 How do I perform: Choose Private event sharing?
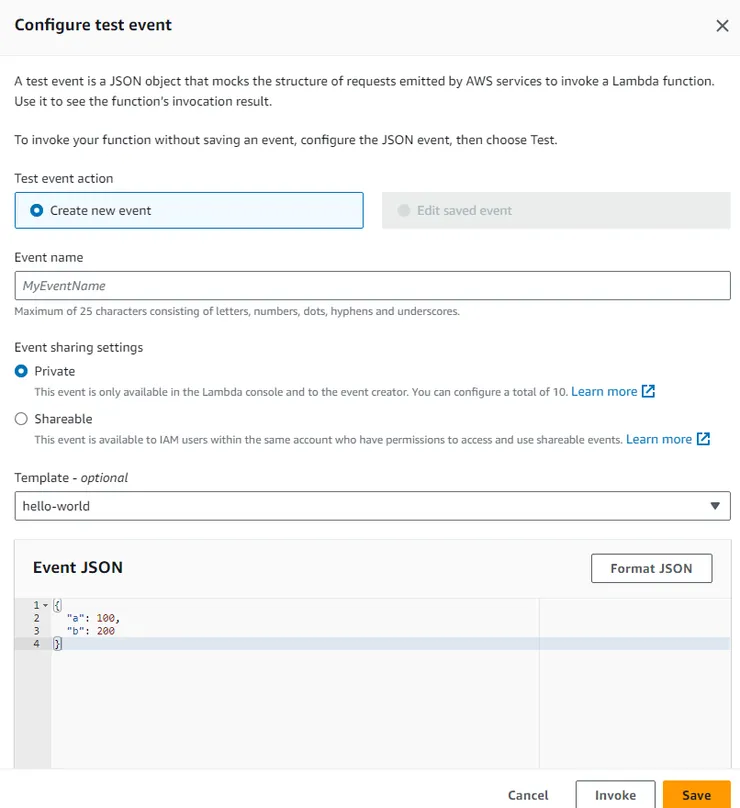(x=21, y=371)
